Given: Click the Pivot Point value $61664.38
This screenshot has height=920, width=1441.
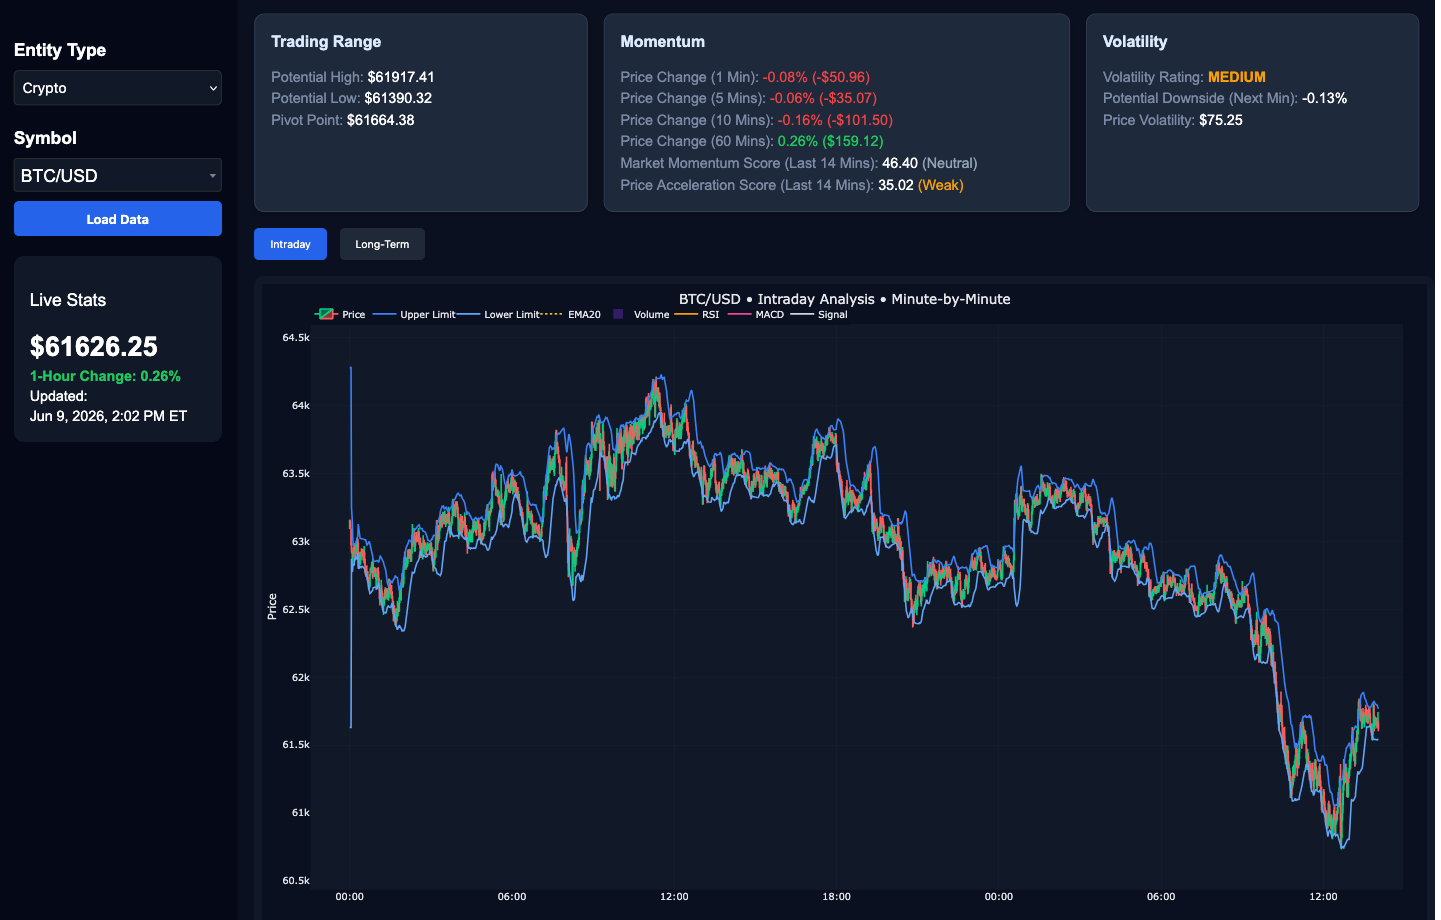Looking at the screenshot, I should [380, 120].
